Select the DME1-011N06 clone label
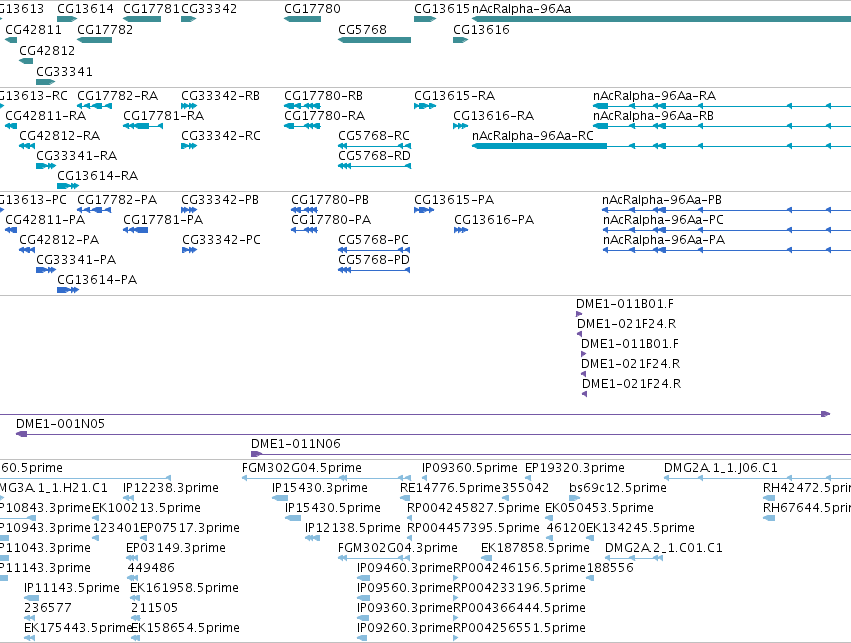 (x=296, y=444)
